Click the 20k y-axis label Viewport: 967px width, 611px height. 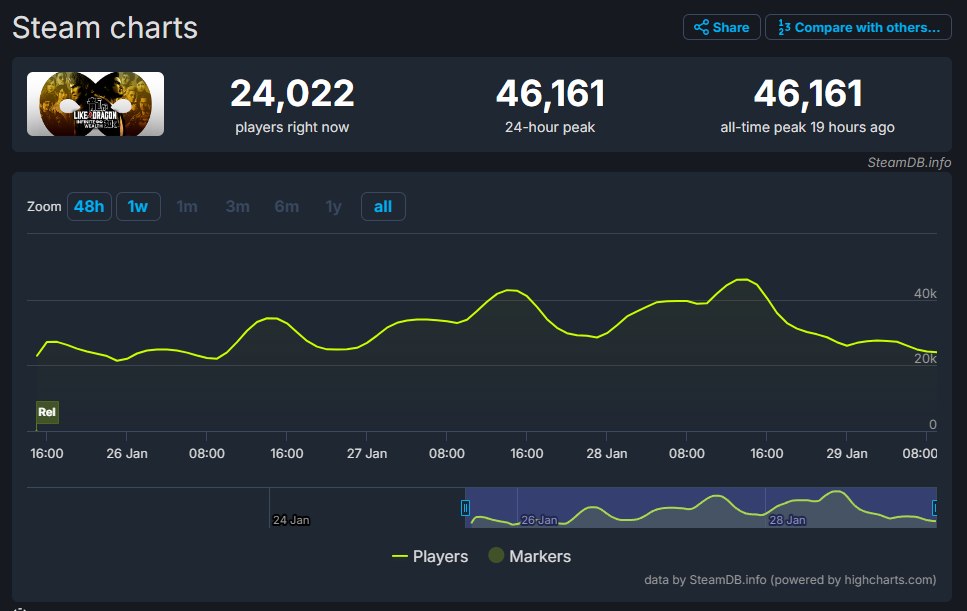[x=925, y=359]
